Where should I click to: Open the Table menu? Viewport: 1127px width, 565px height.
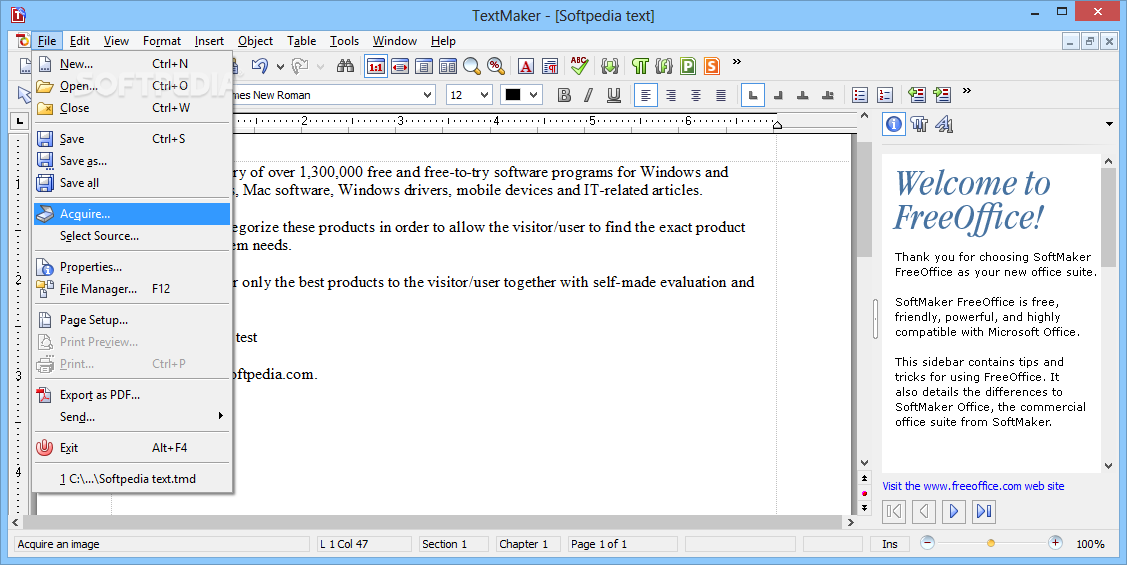click(x=301, y=41)
